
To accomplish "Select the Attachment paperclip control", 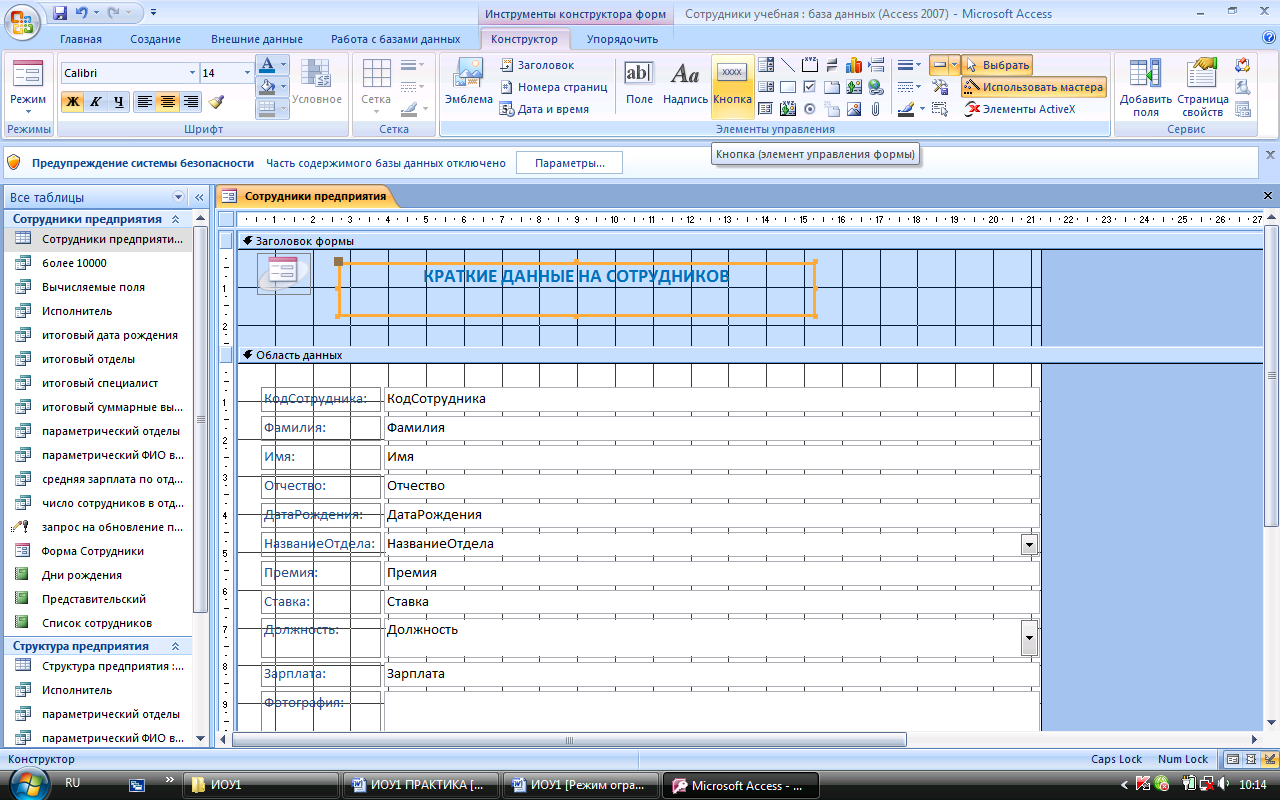I will coord(876,109).
